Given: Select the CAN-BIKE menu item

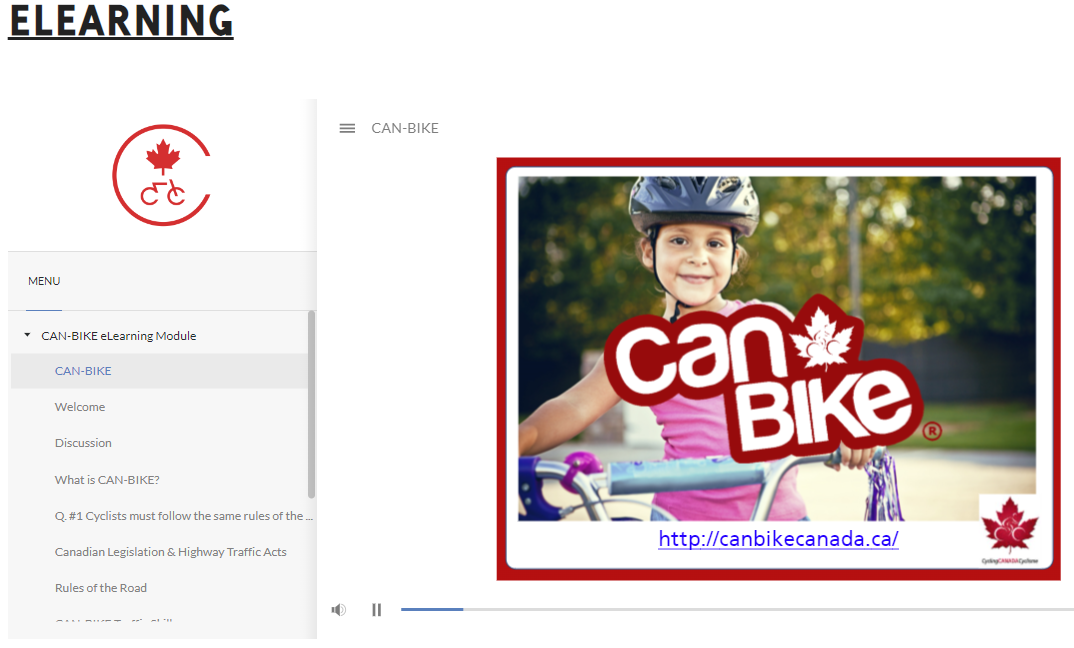Looking at the screenshot, I should pos(160,371).
